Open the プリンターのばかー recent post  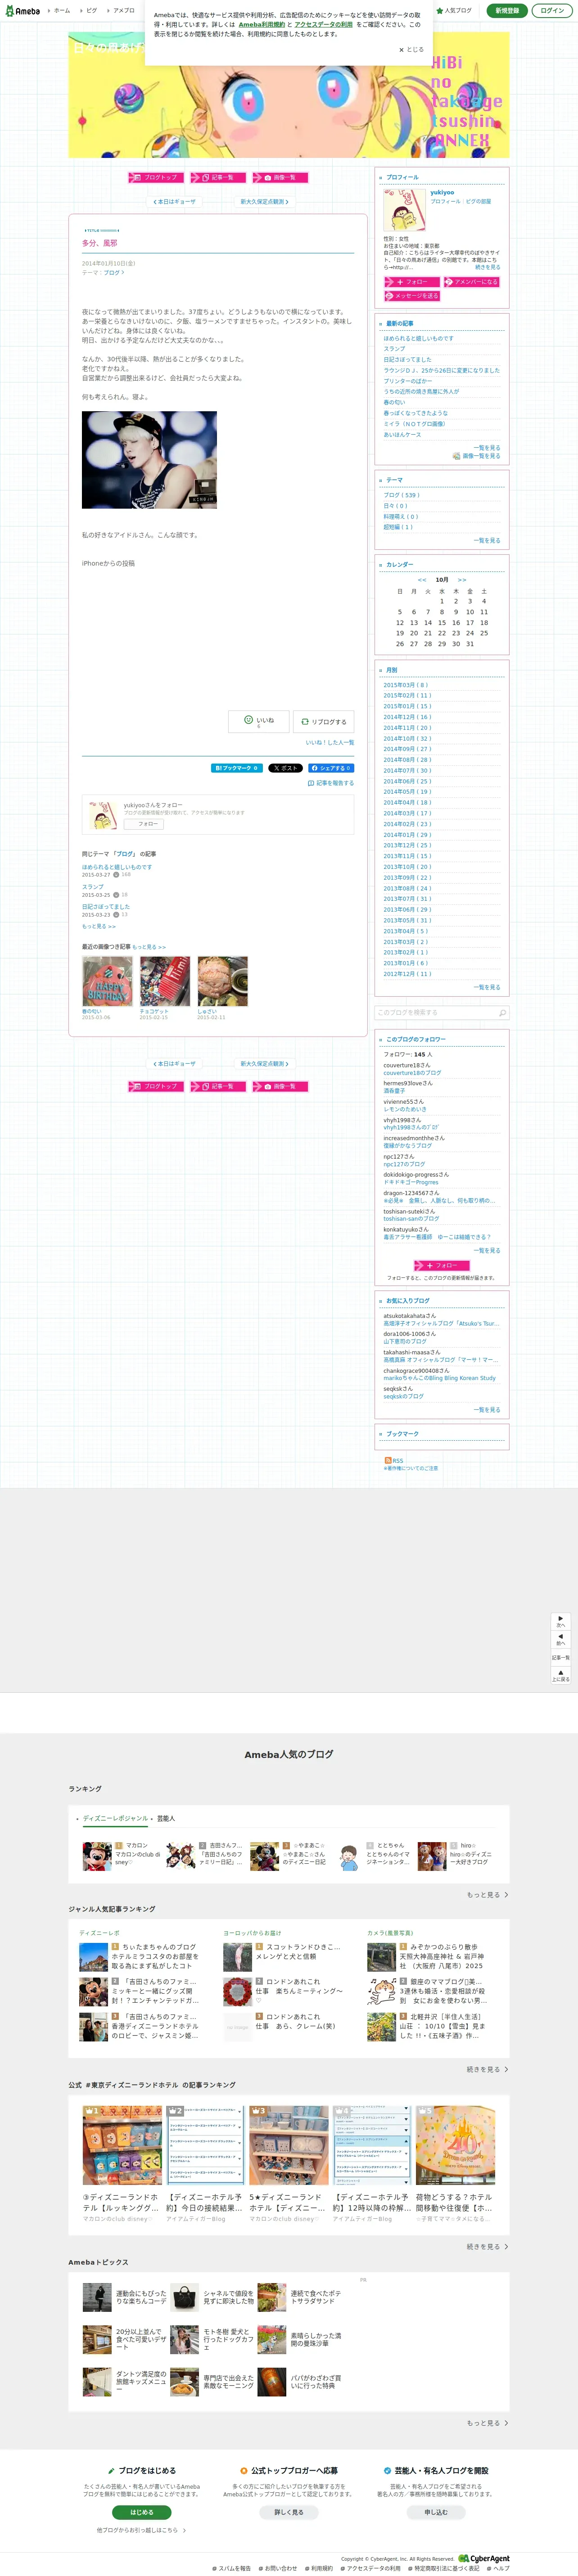tap(408, 381)
